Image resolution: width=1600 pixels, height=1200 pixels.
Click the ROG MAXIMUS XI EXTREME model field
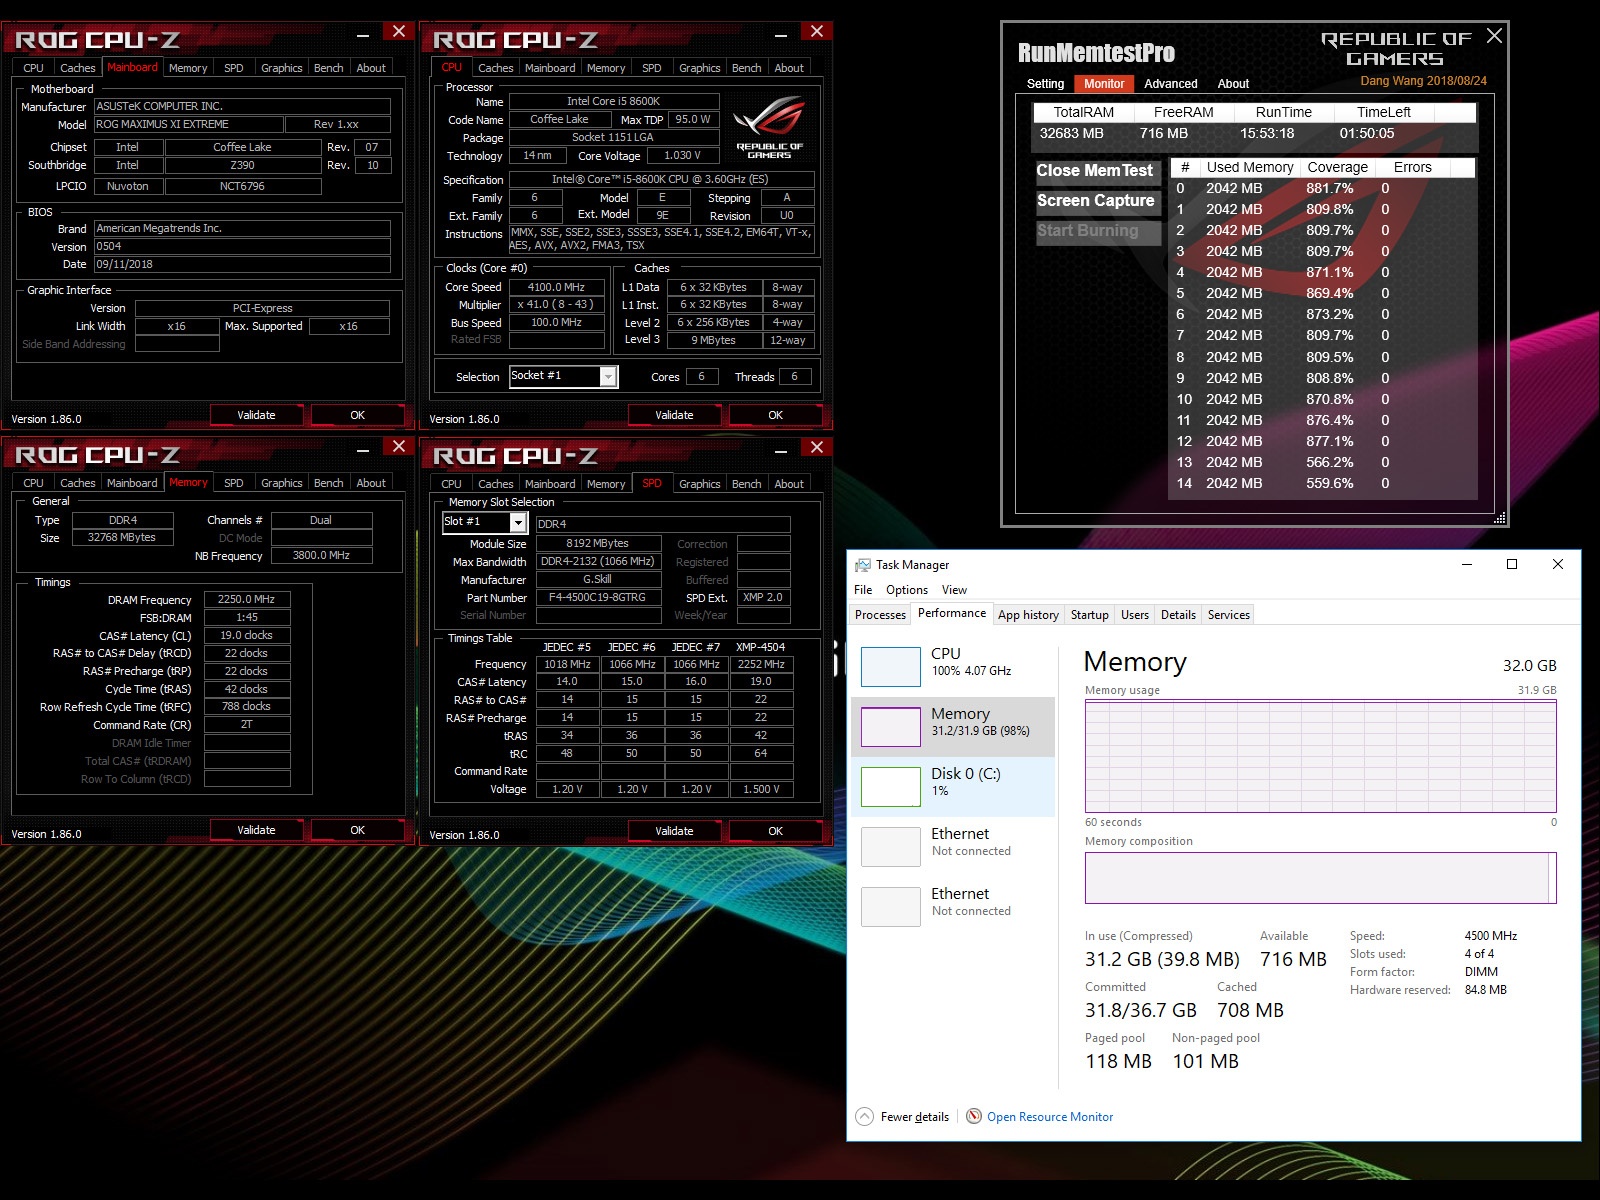pyautogui.click(x=188, y=125)
